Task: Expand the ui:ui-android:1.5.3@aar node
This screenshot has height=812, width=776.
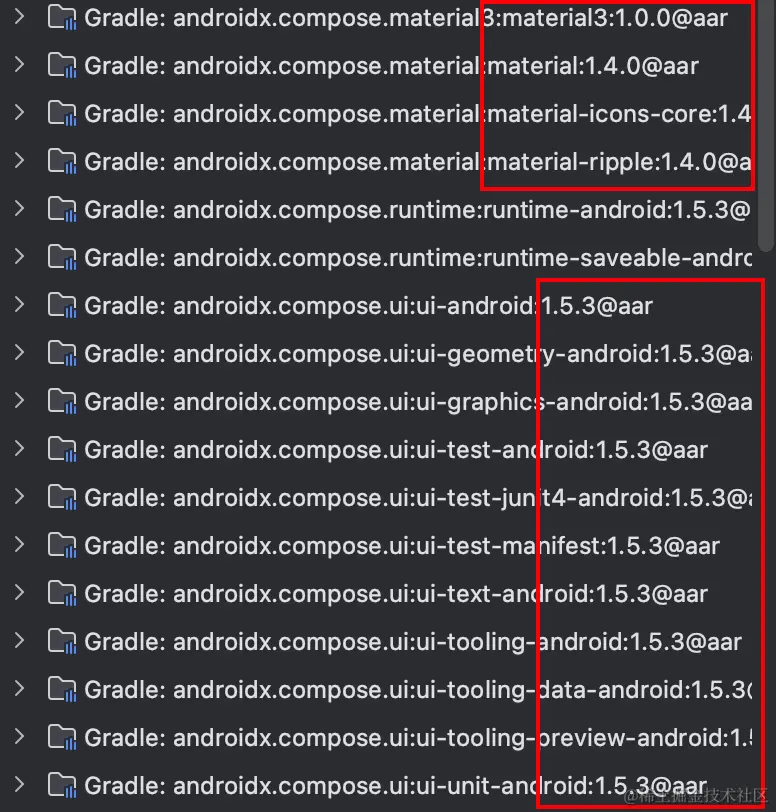Action: tap(19, 304)
